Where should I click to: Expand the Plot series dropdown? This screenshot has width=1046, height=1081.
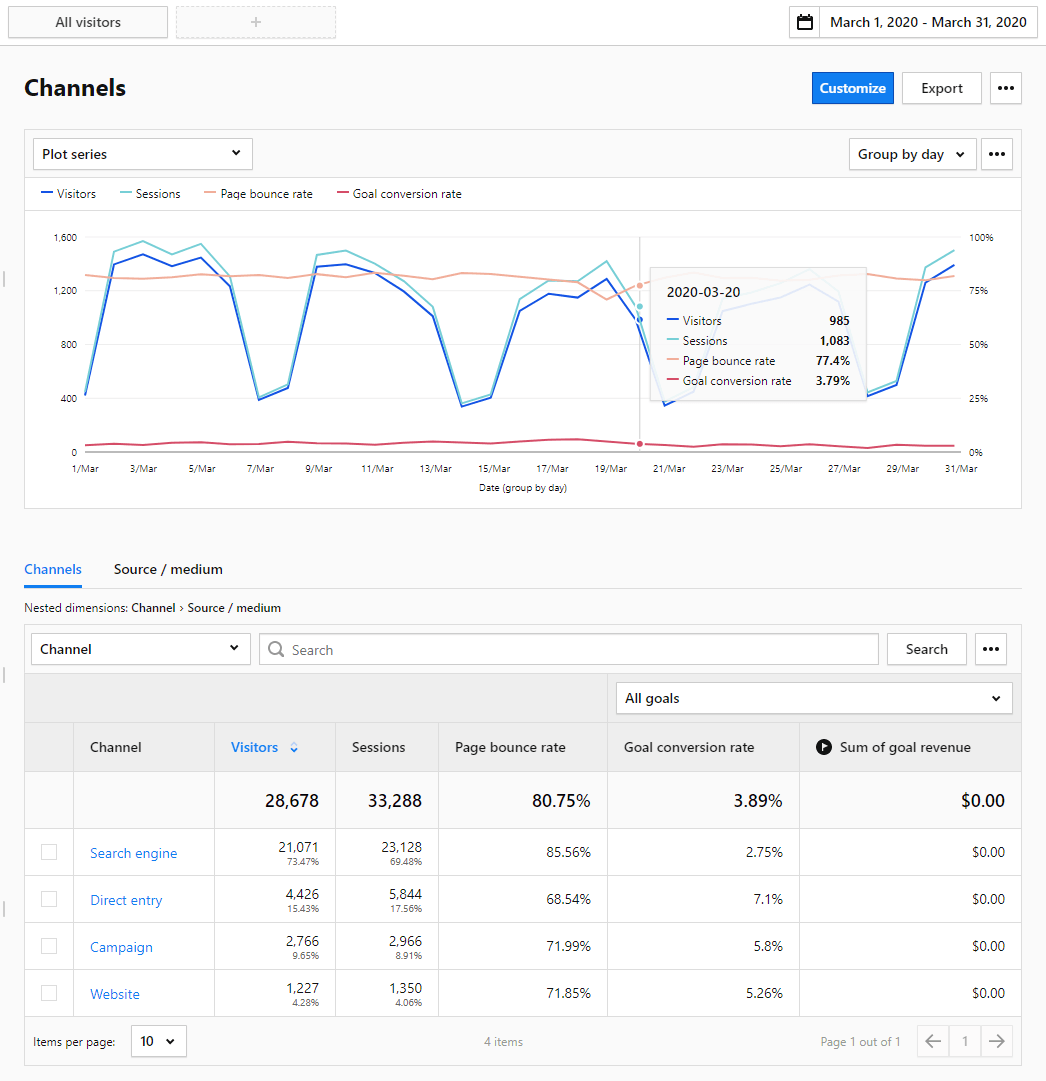143,154
